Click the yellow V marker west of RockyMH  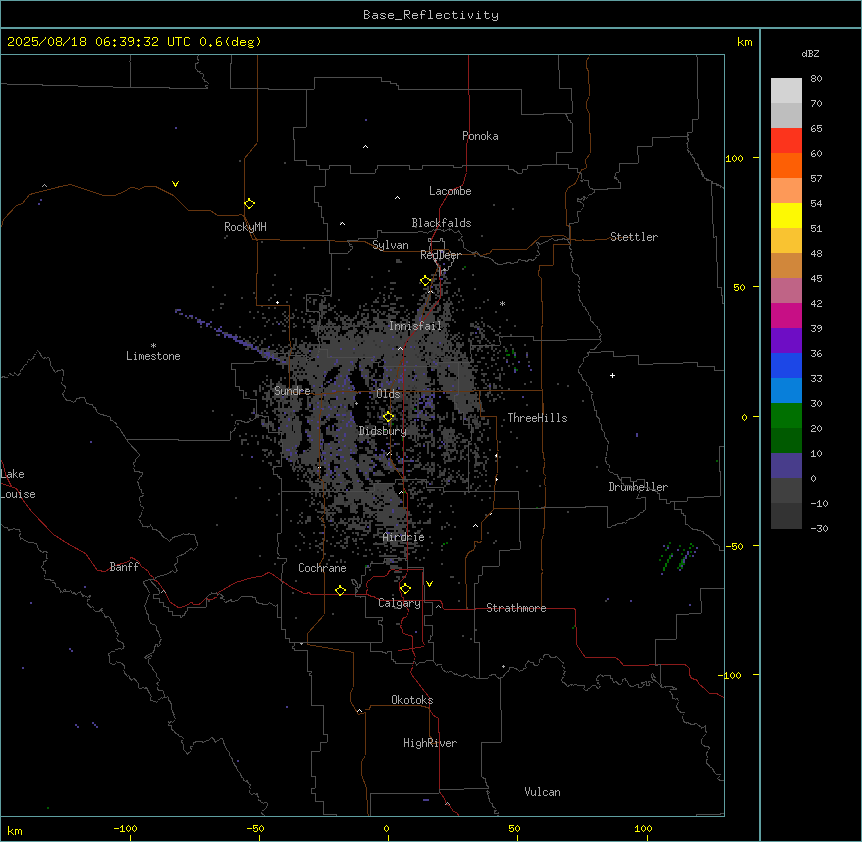[x=175, y=184]
